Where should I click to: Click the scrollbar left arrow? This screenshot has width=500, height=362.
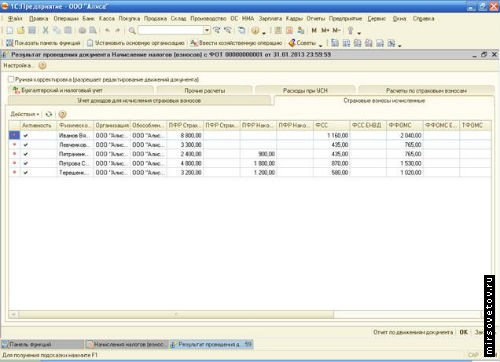14,314
